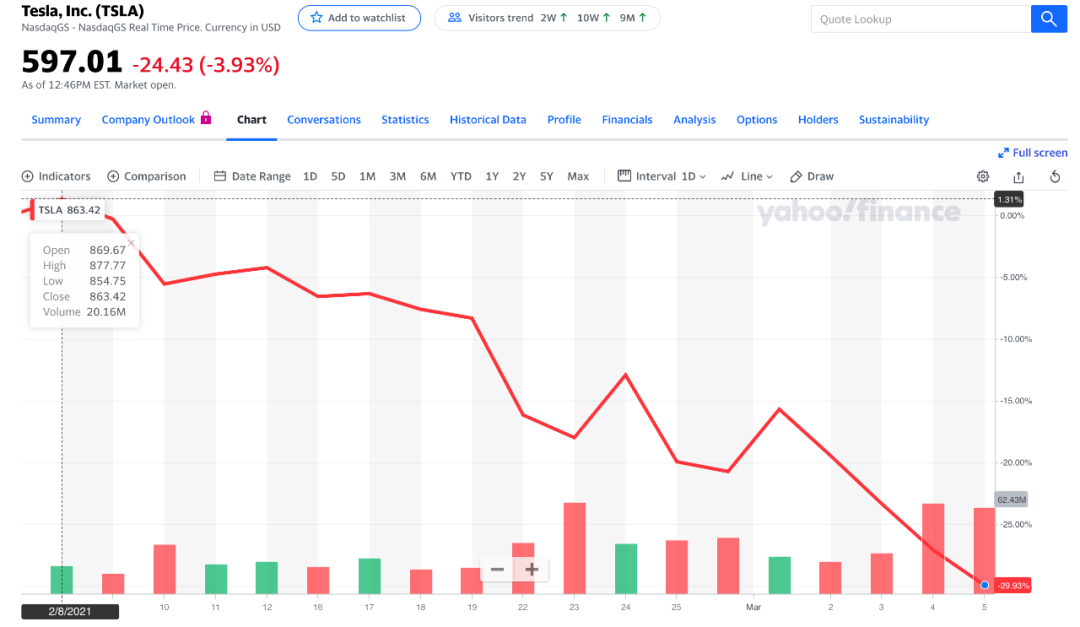This screenshot has height=627, width=1080.
Task: Click the 10W visitors trend indicator
Action: pos(594,18)
